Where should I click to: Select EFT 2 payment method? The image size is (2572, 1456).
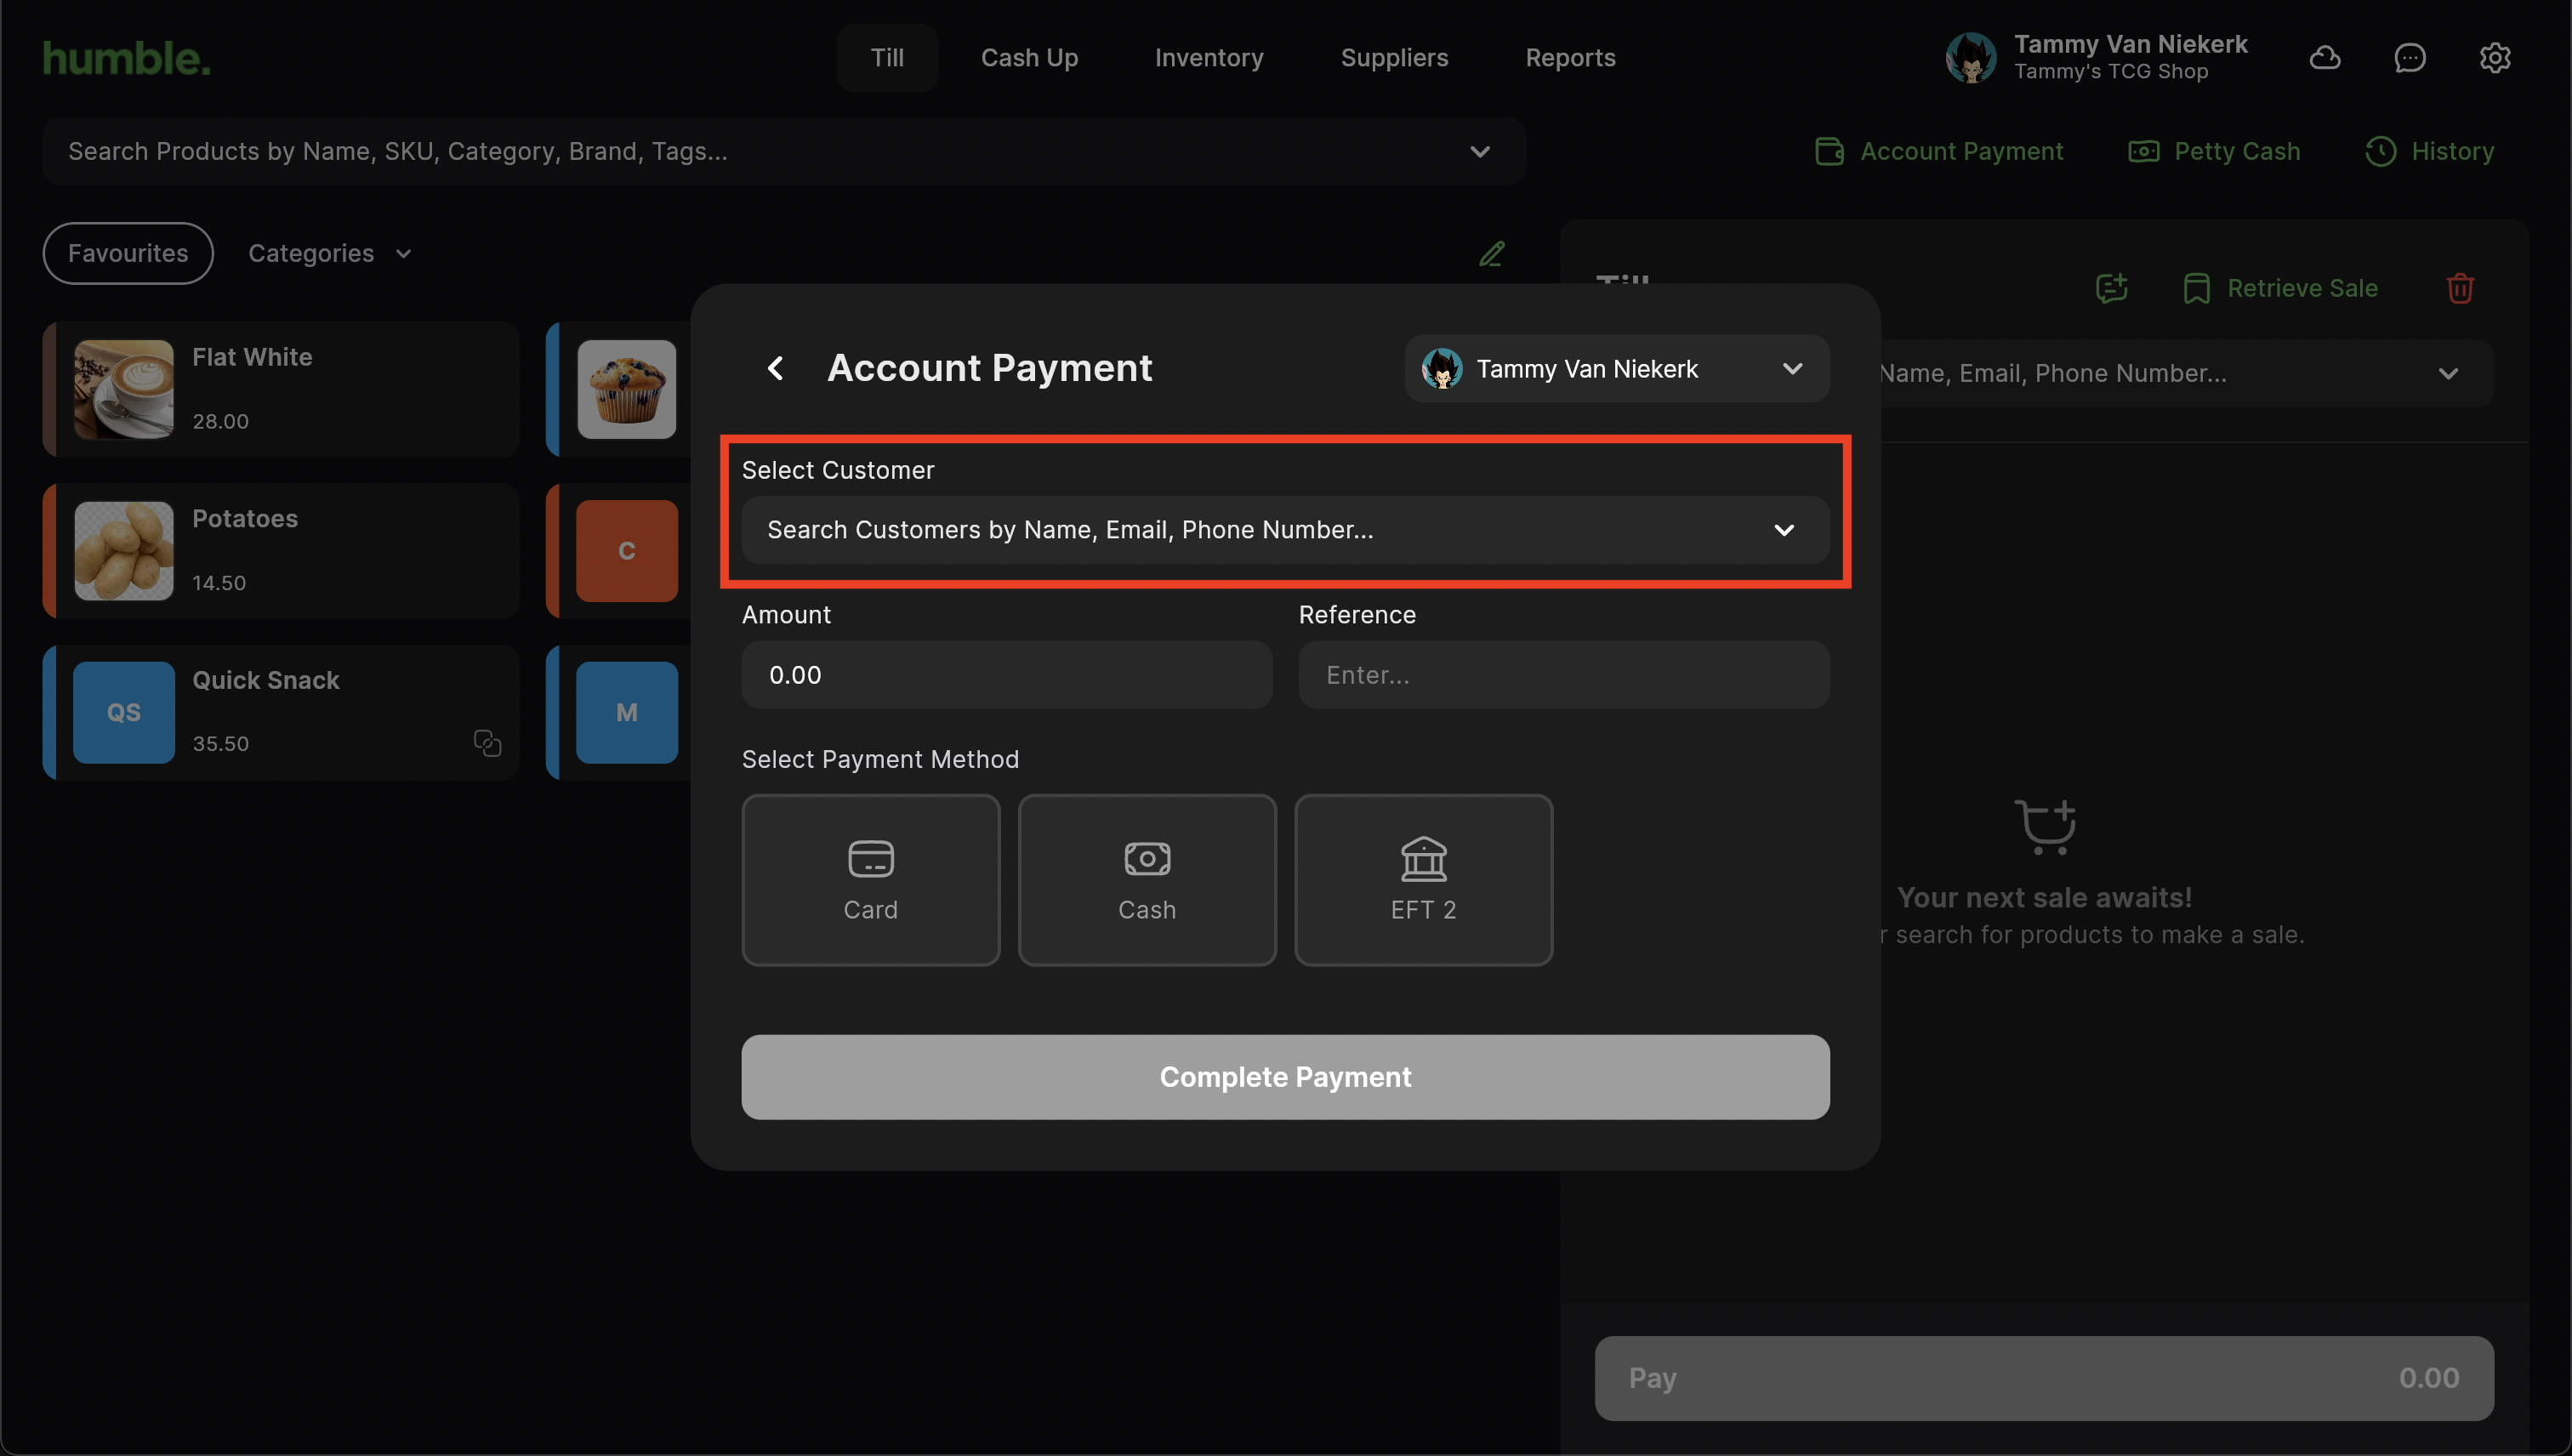tap(1423, 880)
